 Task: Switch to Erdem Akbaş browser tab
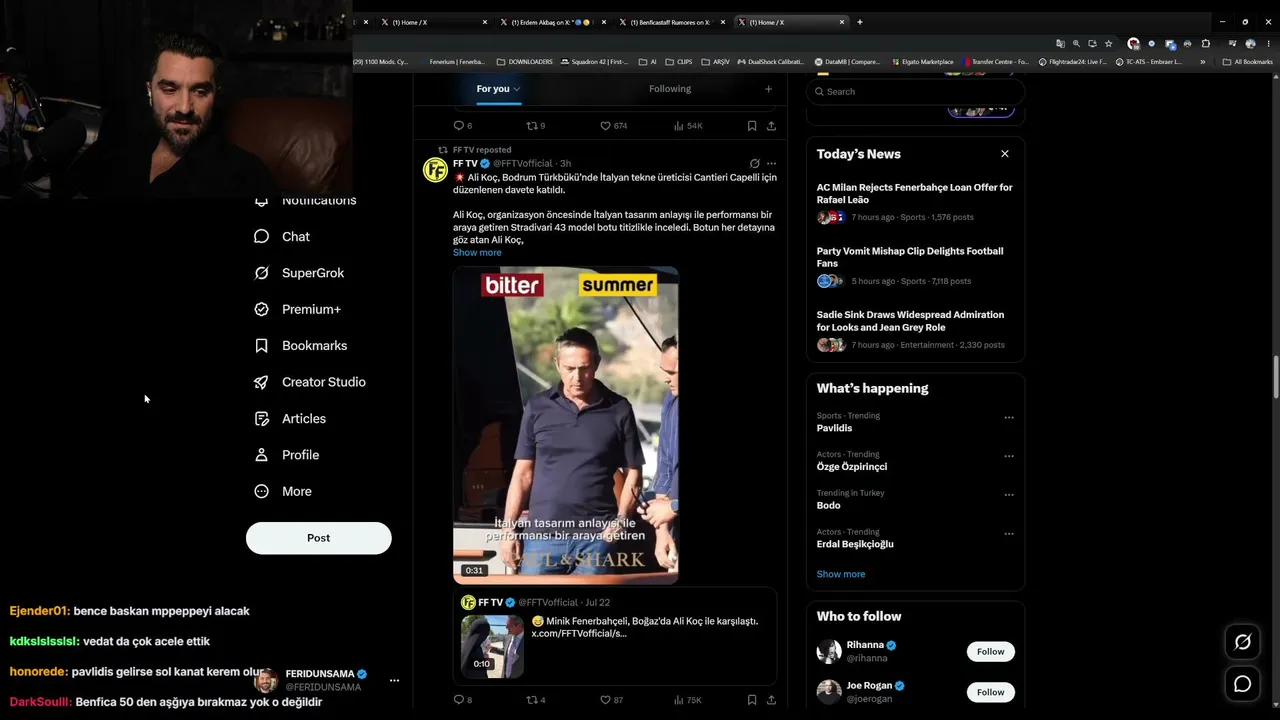coord(553,22)
